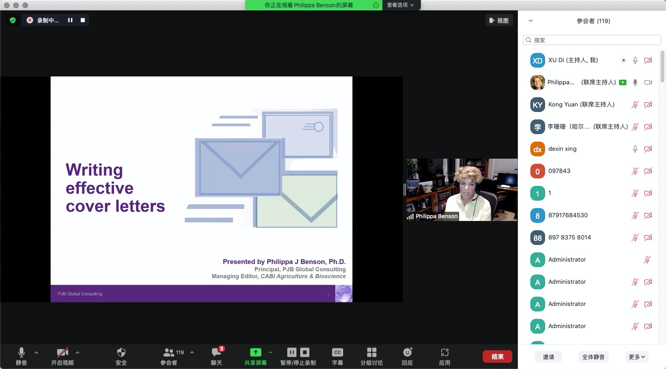The height and width of the screenshot is (369, 666).
Task: Open the closed captions CC icon
Action: click(x=337, y=352)
